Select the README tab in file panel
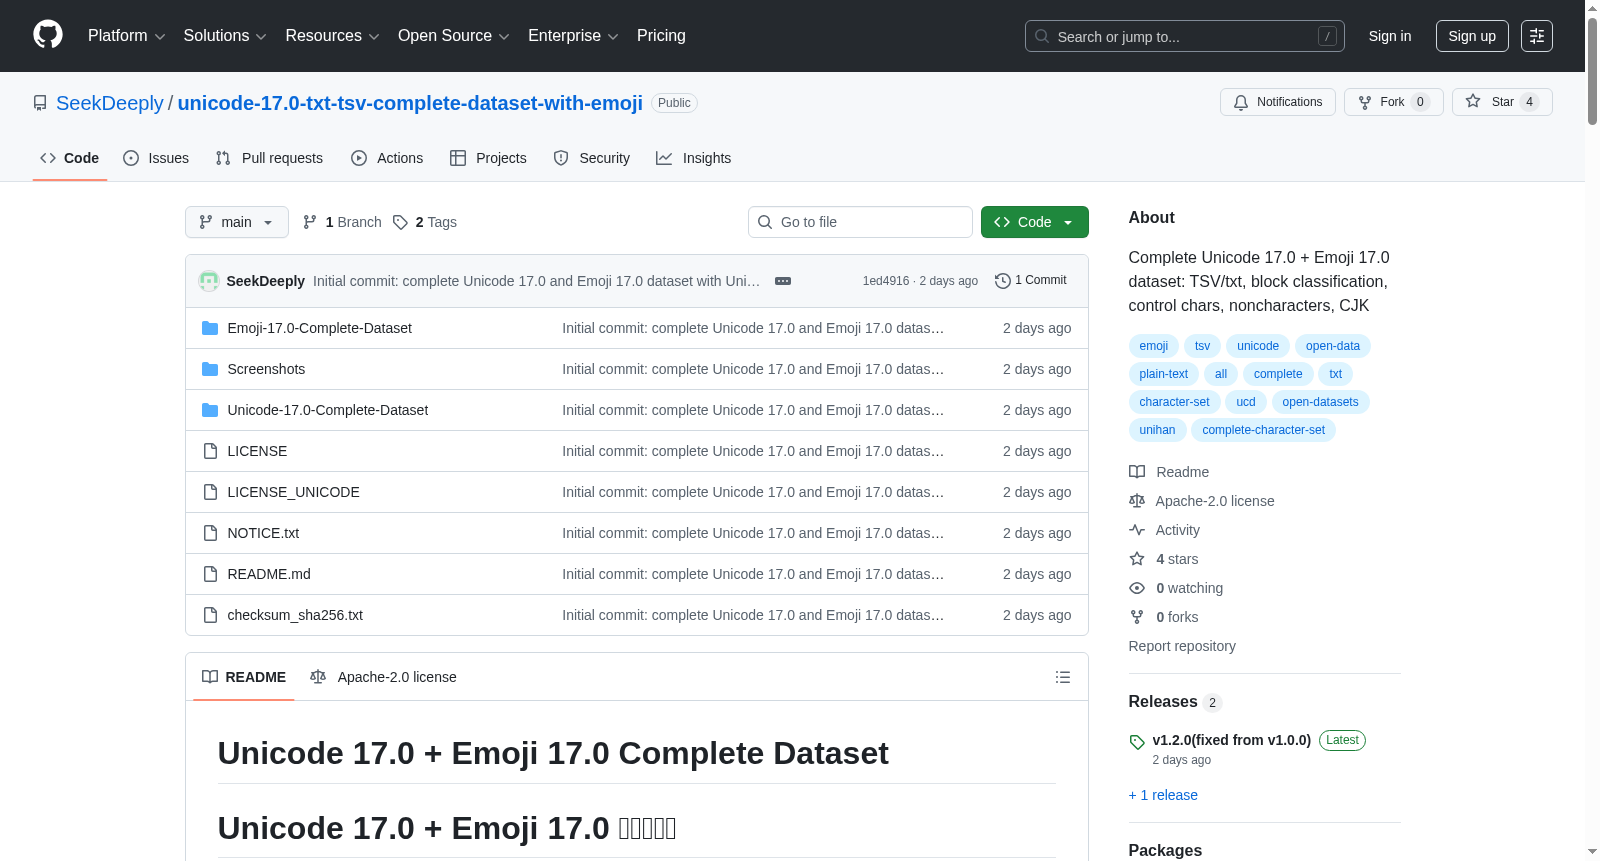This screenshot has width=1600, height=861. click(244, 677)
